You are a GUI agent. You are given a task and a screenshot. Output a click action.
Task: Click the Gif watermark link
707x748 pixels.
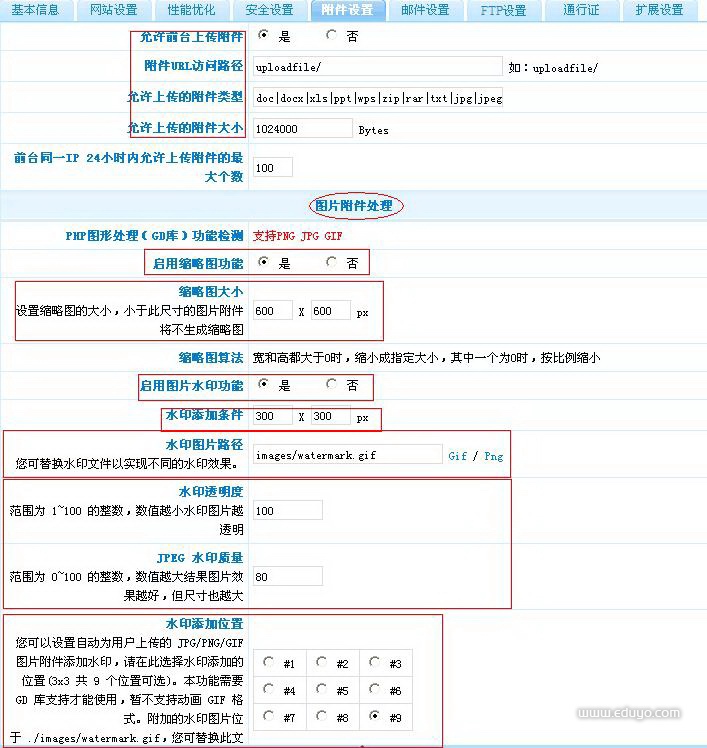(x=457, y=455)
